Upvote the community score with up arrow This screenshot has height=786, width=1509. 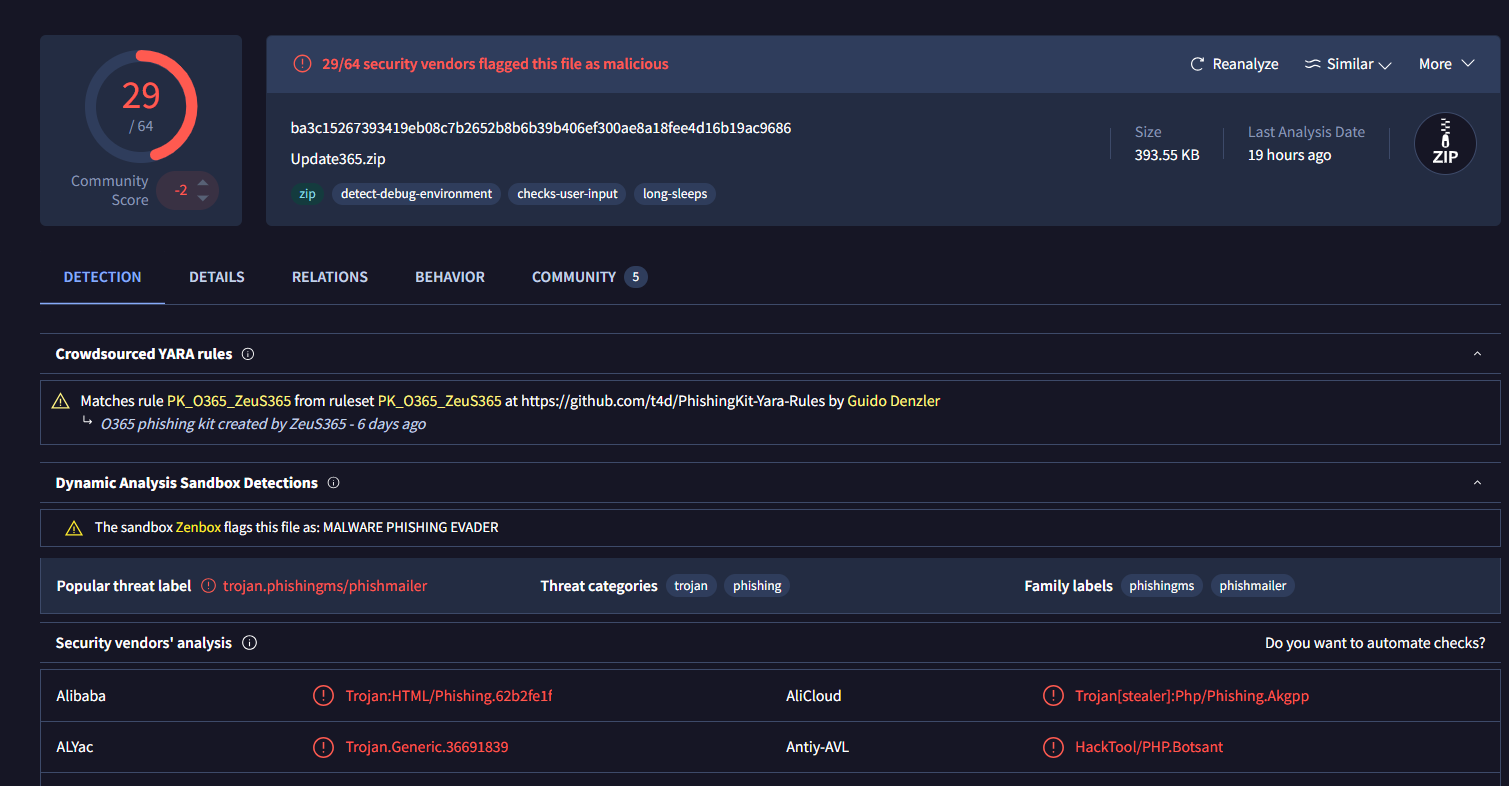click(x=203, y=182)
